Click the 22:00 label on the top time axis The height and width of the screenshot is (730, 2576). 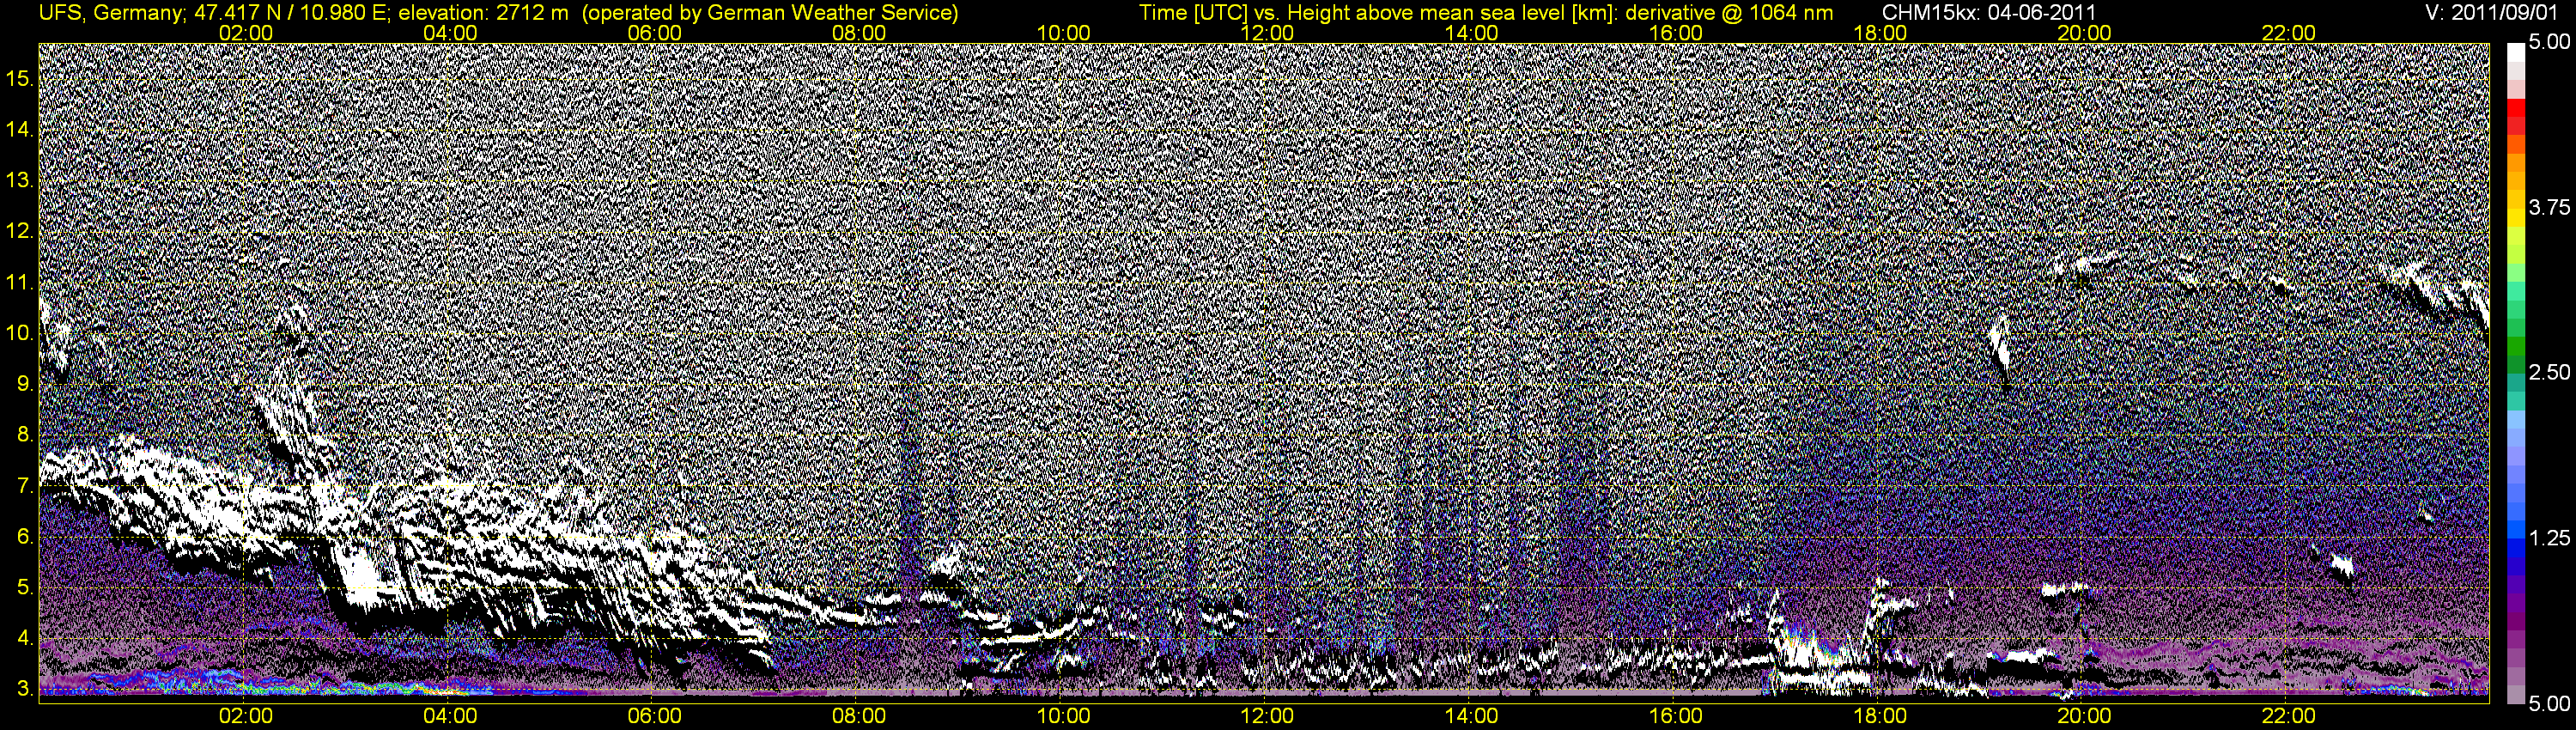click(x=2288, y=33)
